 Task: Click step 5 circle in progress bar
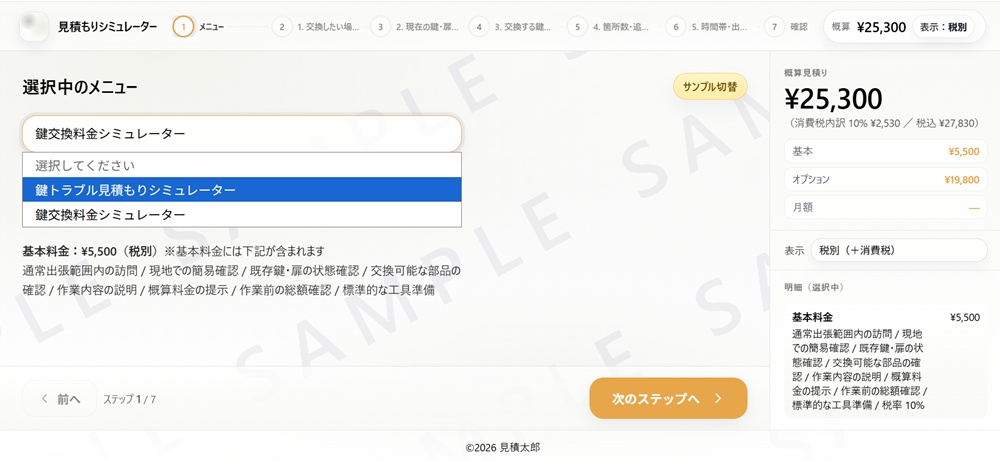coord(577,26)
